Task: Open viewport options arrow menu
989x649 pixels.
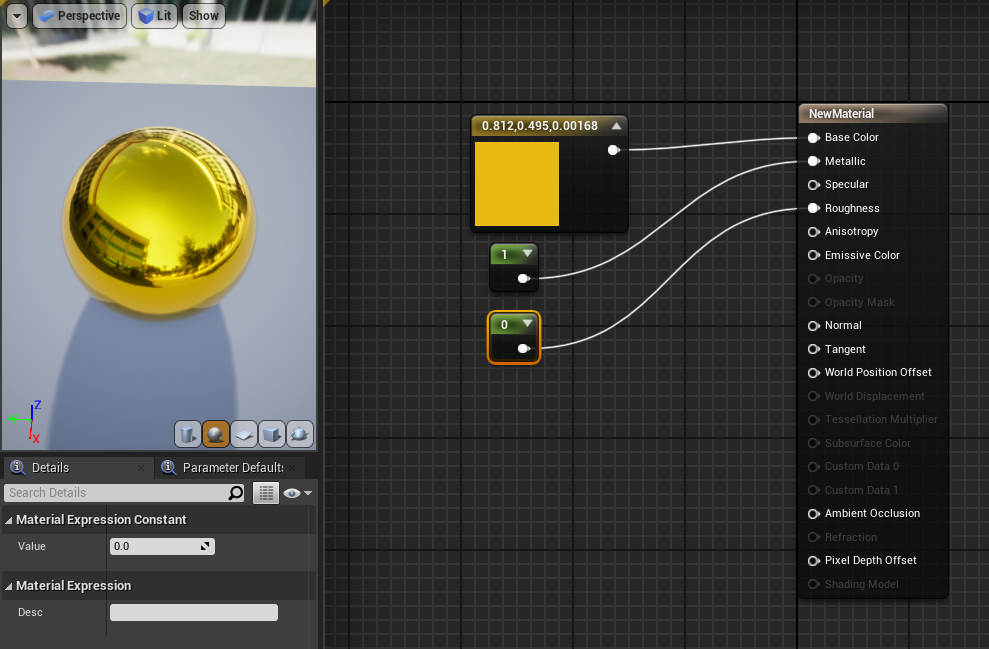Action: point(17,16)
